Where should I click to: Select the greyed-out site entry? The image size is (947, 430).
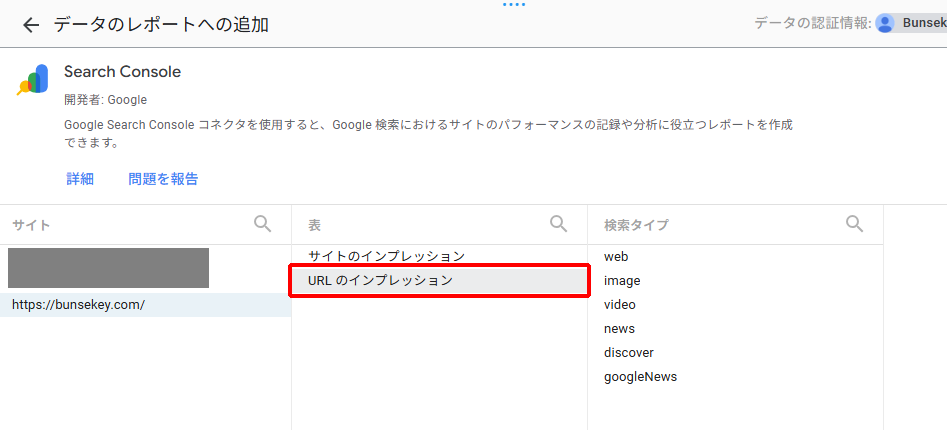[109, 268]
